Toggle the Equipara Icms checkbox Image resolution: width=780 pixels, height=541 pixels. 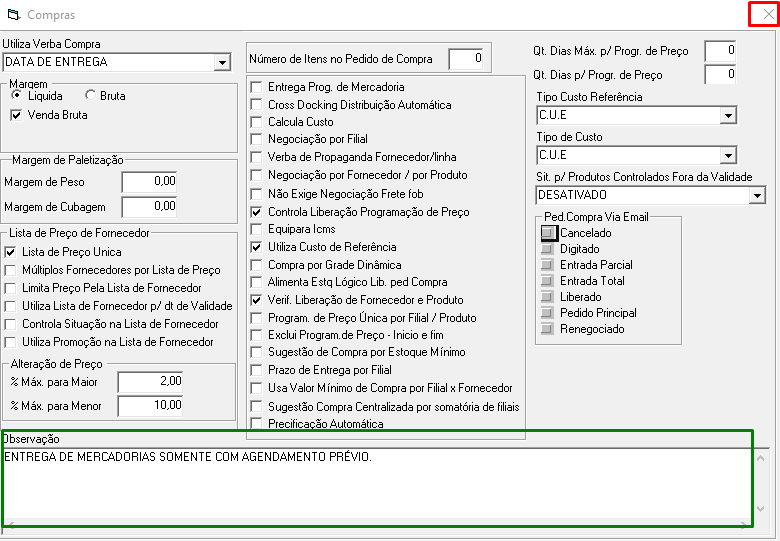(x=257, y=229)
